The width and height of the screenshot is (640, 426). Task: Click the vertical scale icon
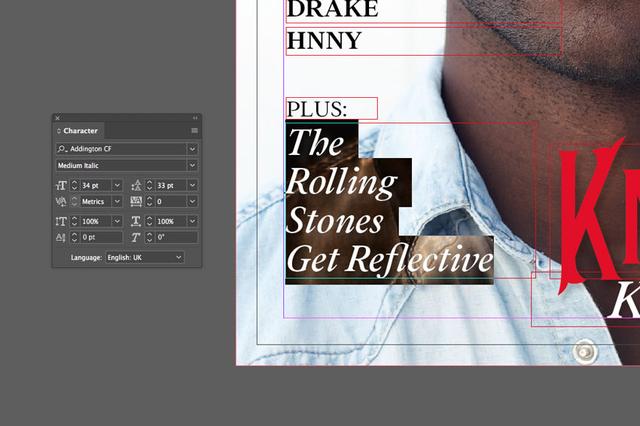[61, 221]
